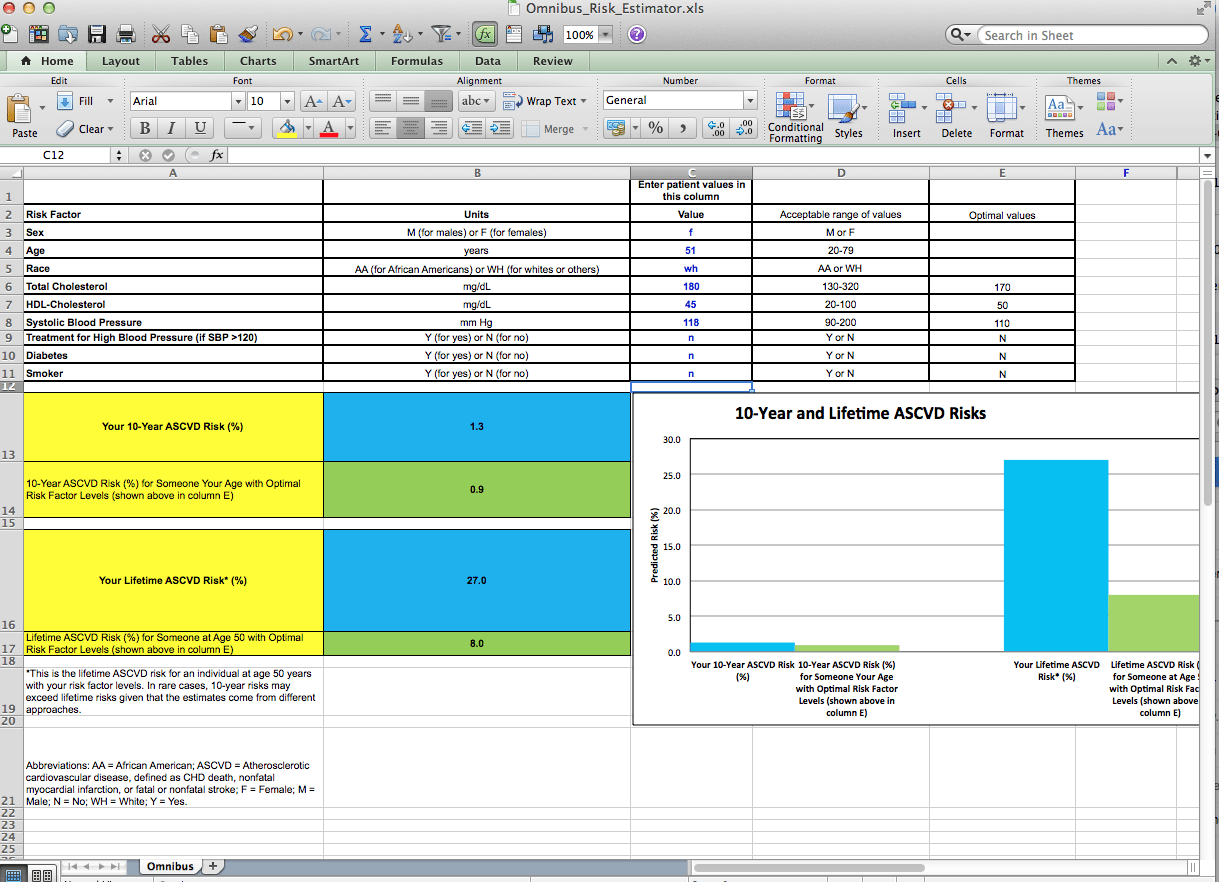
Task: Click the Format cells button in Cells group
Action: [x=1006, y=115]
